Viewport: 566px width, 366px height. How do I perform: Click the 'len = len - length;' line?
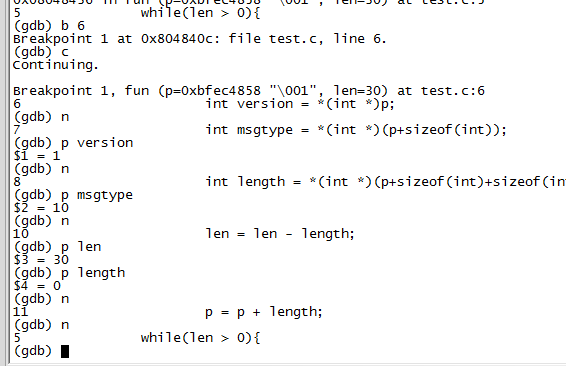point(280,234)
